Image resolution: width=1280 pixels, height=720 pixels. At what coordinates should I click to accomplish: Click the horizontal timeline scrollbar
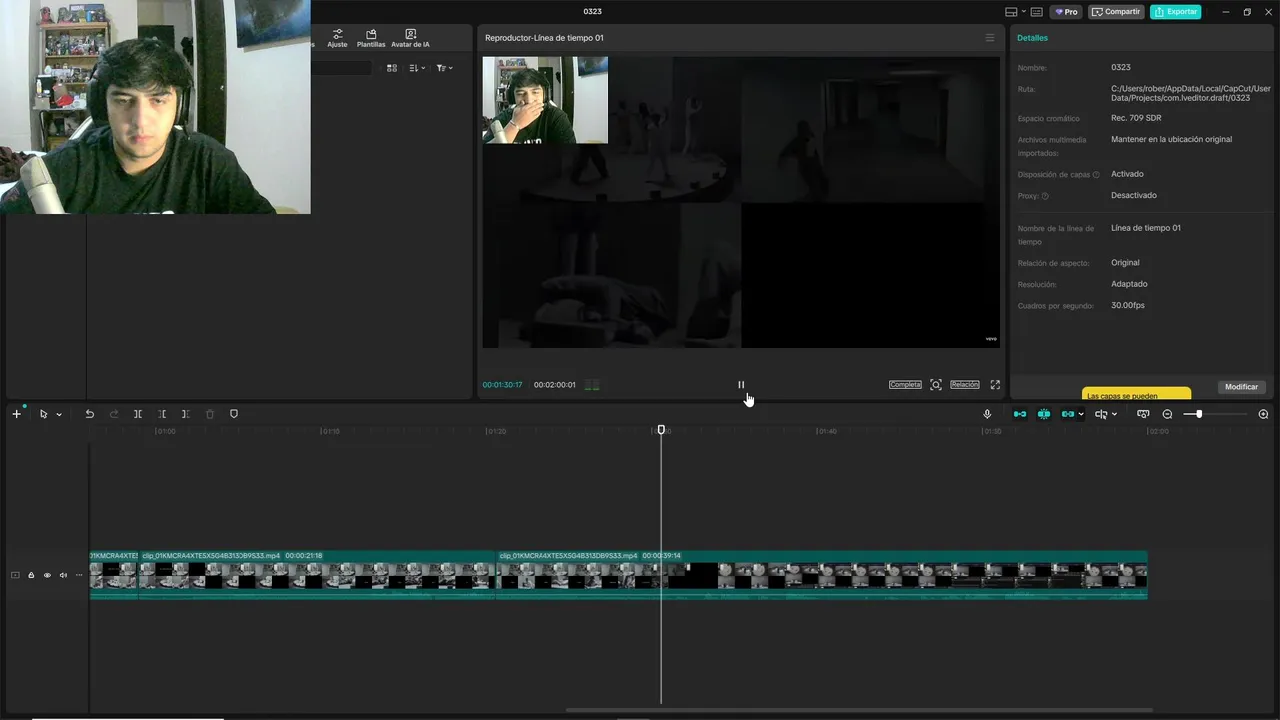point(859,710)
